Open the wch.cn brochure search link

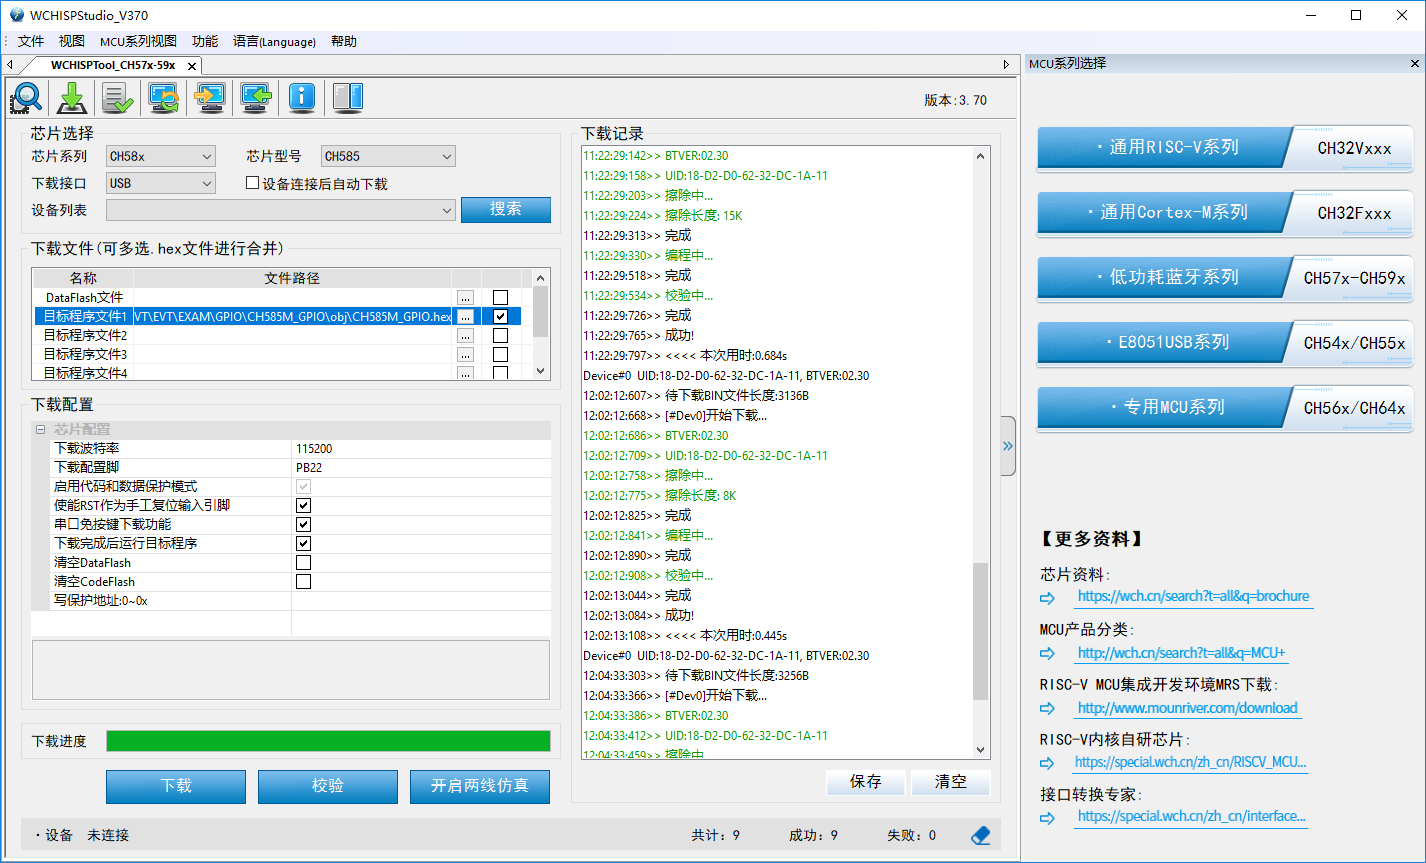click(x=1193, y=596)
